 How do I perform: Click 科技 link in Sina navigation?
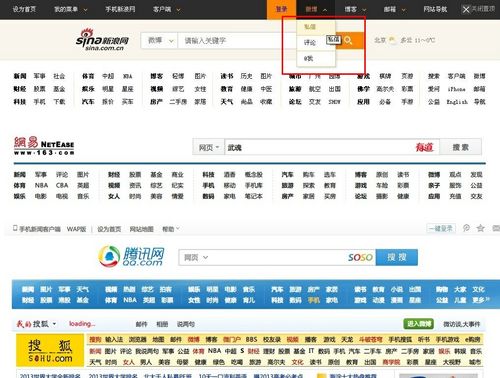pyautogui.click(x=20, y=102)
